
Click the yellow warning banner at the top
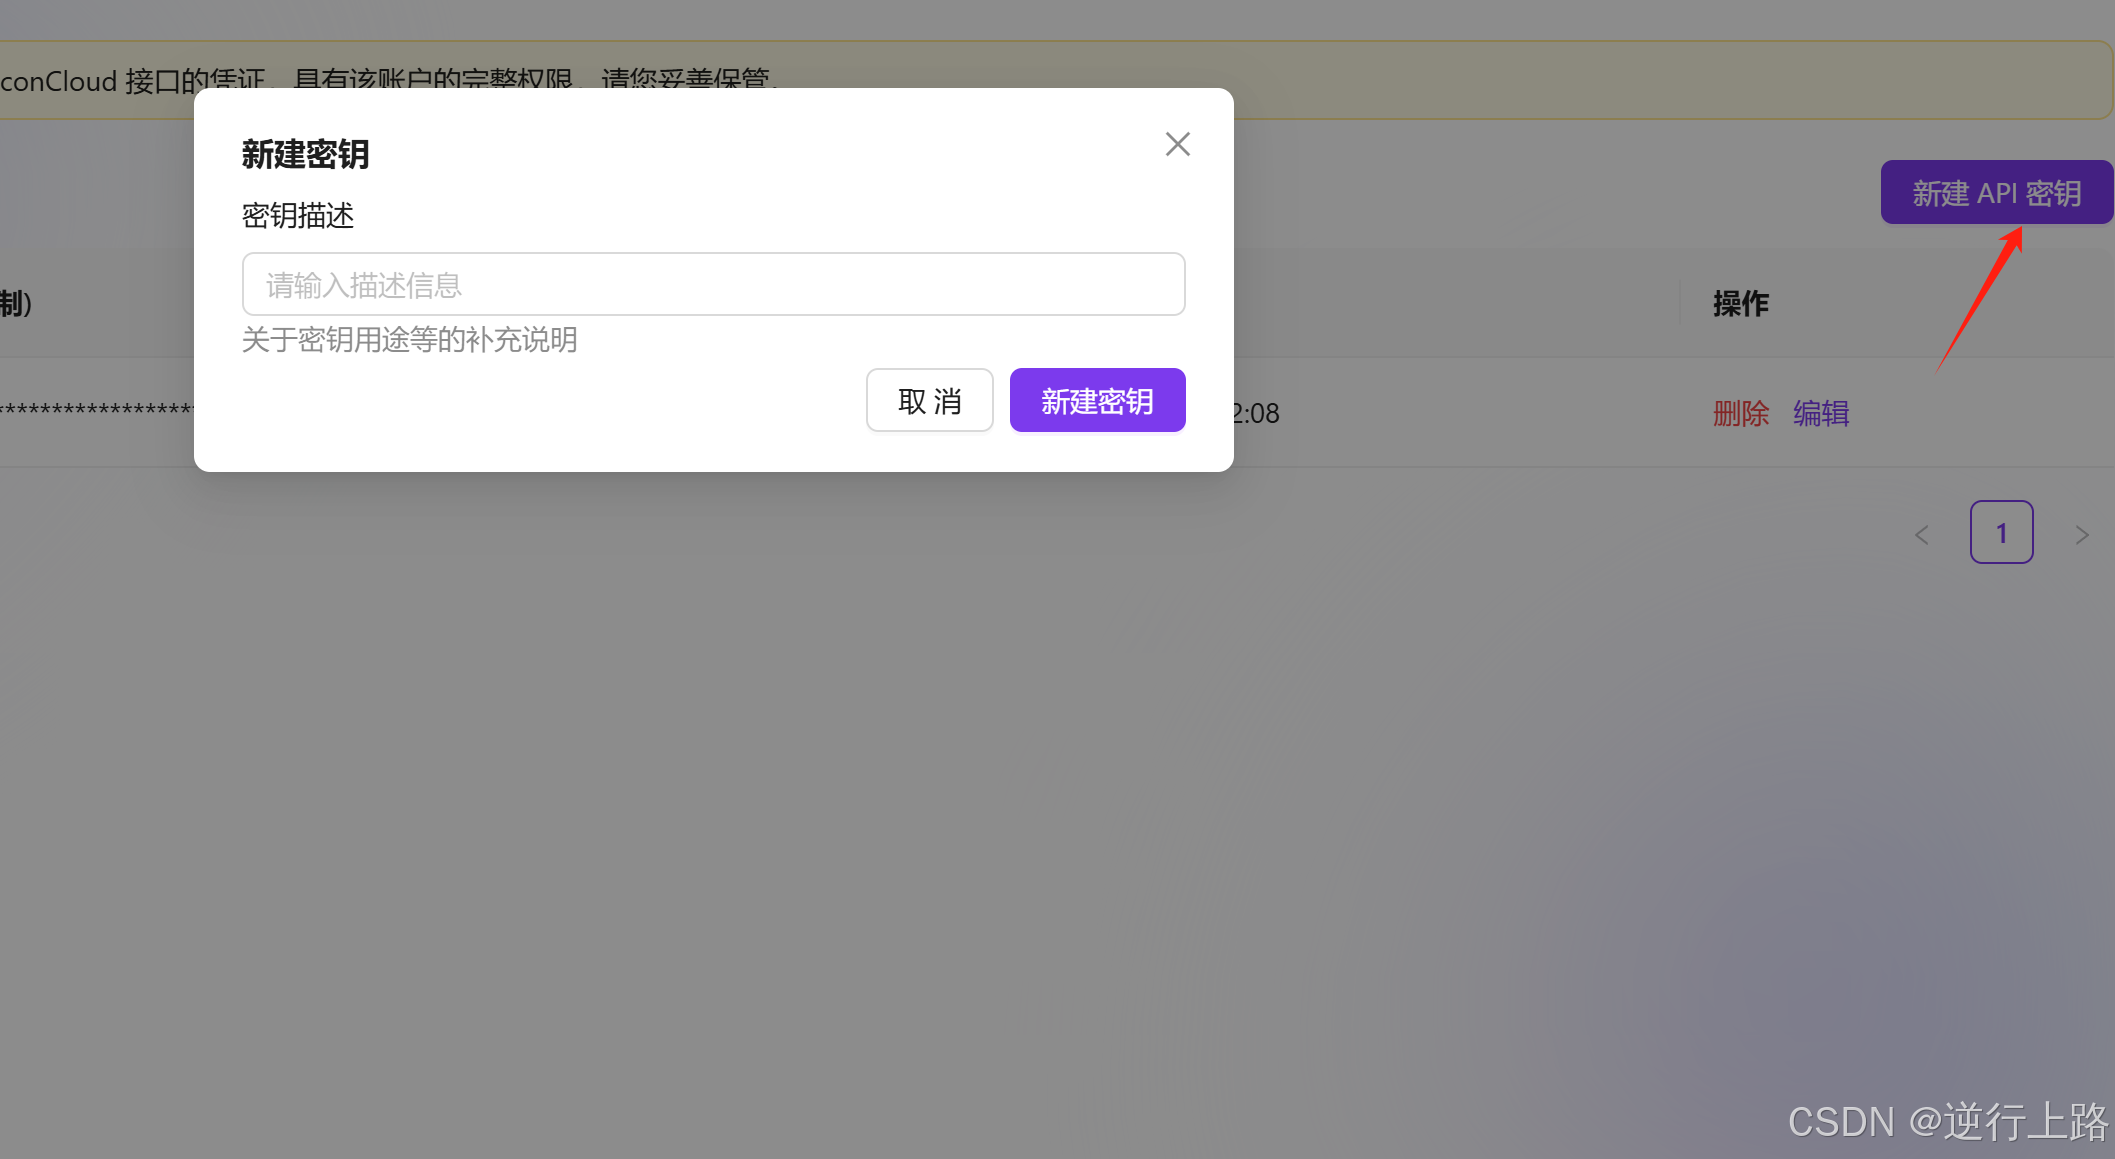pos(1600,80)
